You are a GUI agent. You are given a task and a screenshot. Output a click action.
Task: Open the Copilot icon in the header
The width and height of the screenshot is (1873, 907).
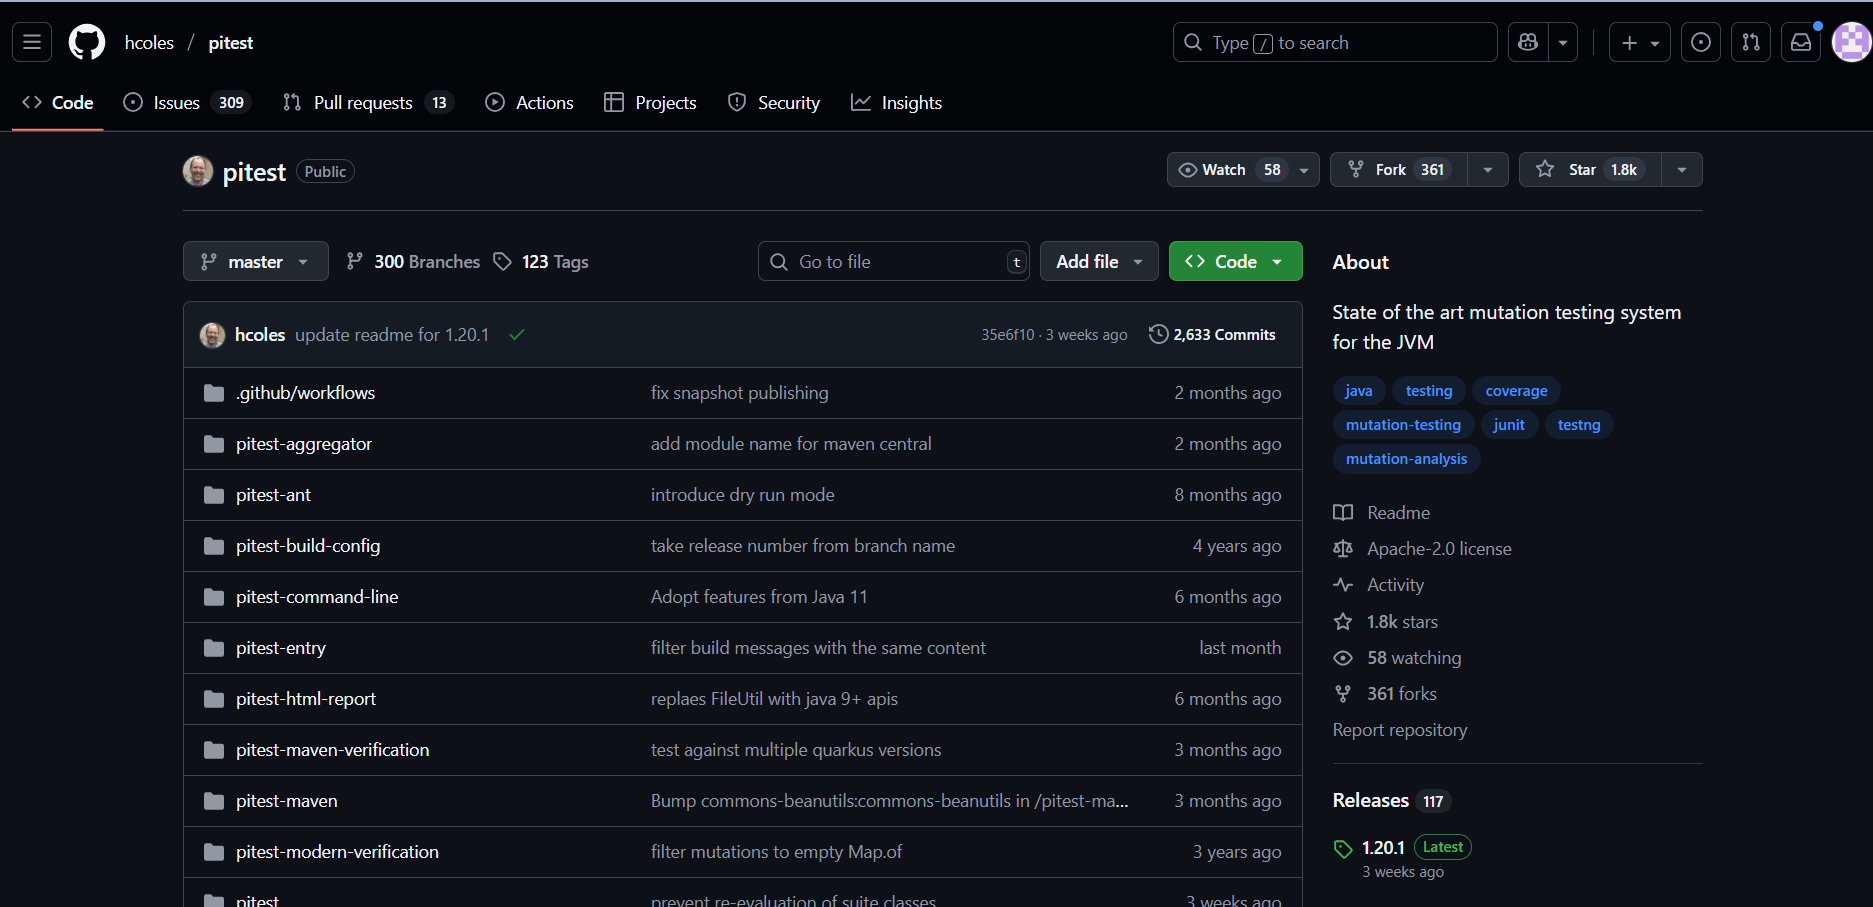pyautogui.click(x=1527, y=42)
